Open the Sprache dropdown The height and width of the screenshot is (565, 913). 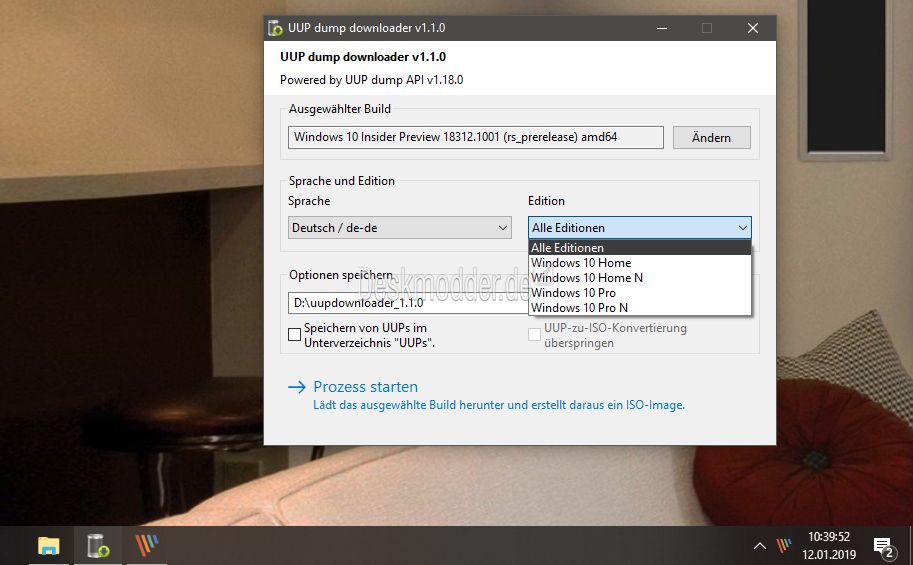[x=400, y=228]
